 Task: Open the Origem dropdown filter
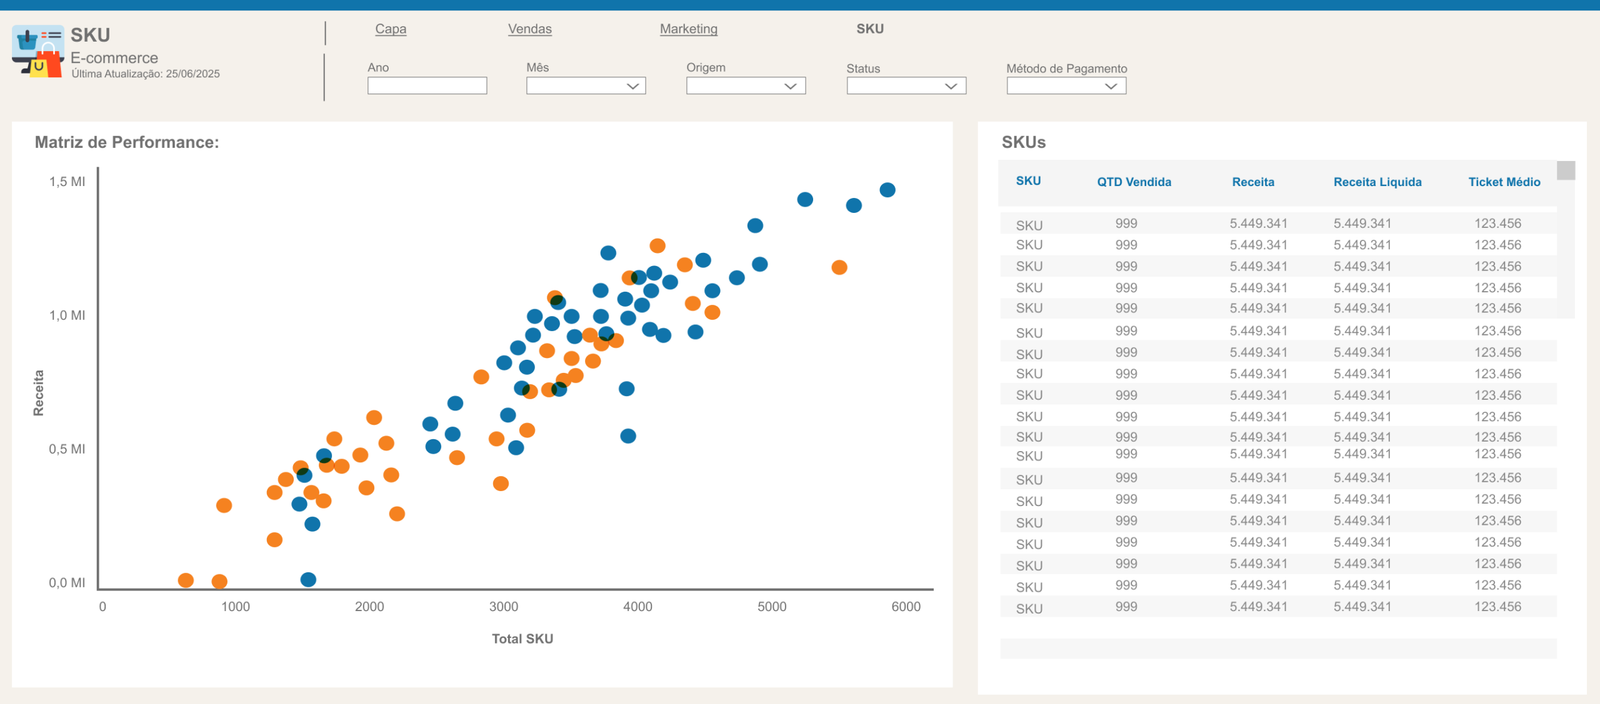[746, 86]
